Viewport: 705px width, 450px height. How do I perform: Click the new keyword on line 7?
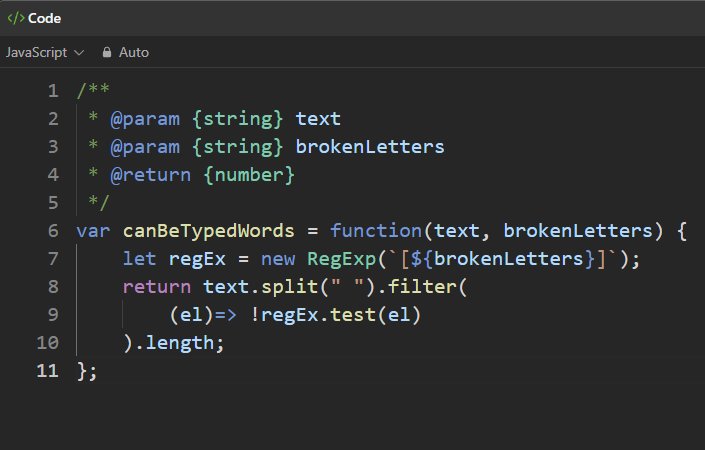[x=278, y=260]
